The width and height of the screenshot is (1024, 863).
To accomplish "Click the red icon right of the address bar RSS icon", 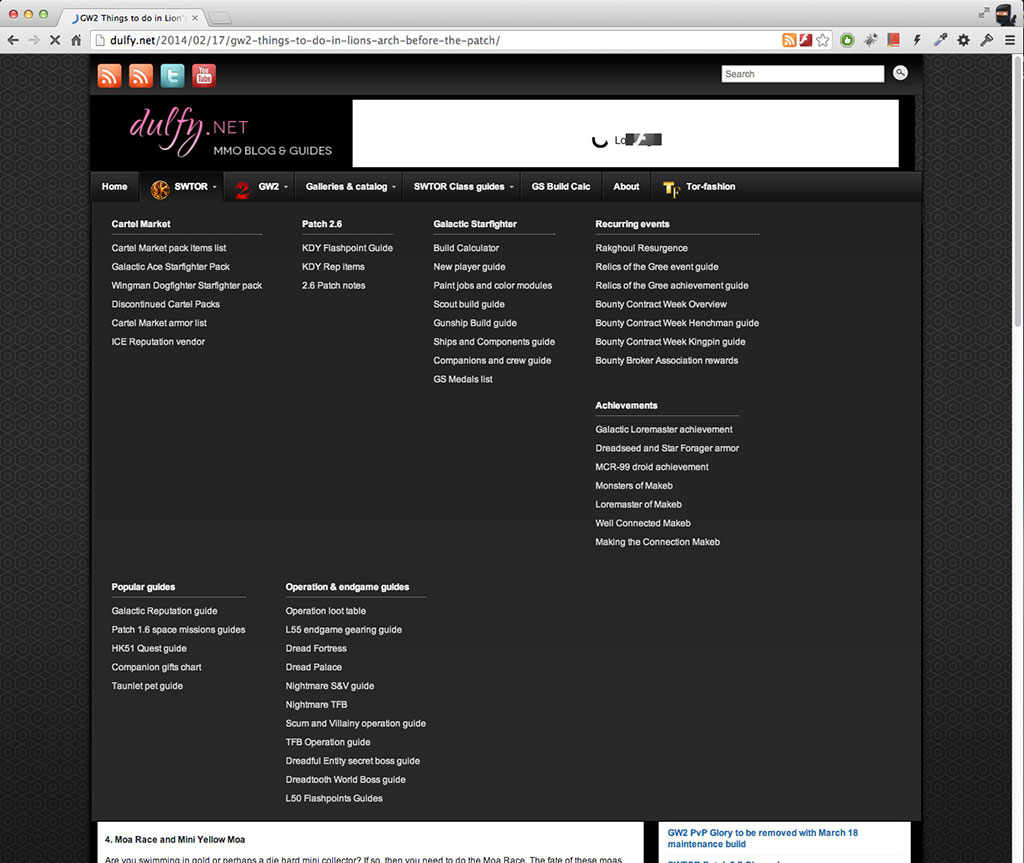I will (x=806, y=41).
